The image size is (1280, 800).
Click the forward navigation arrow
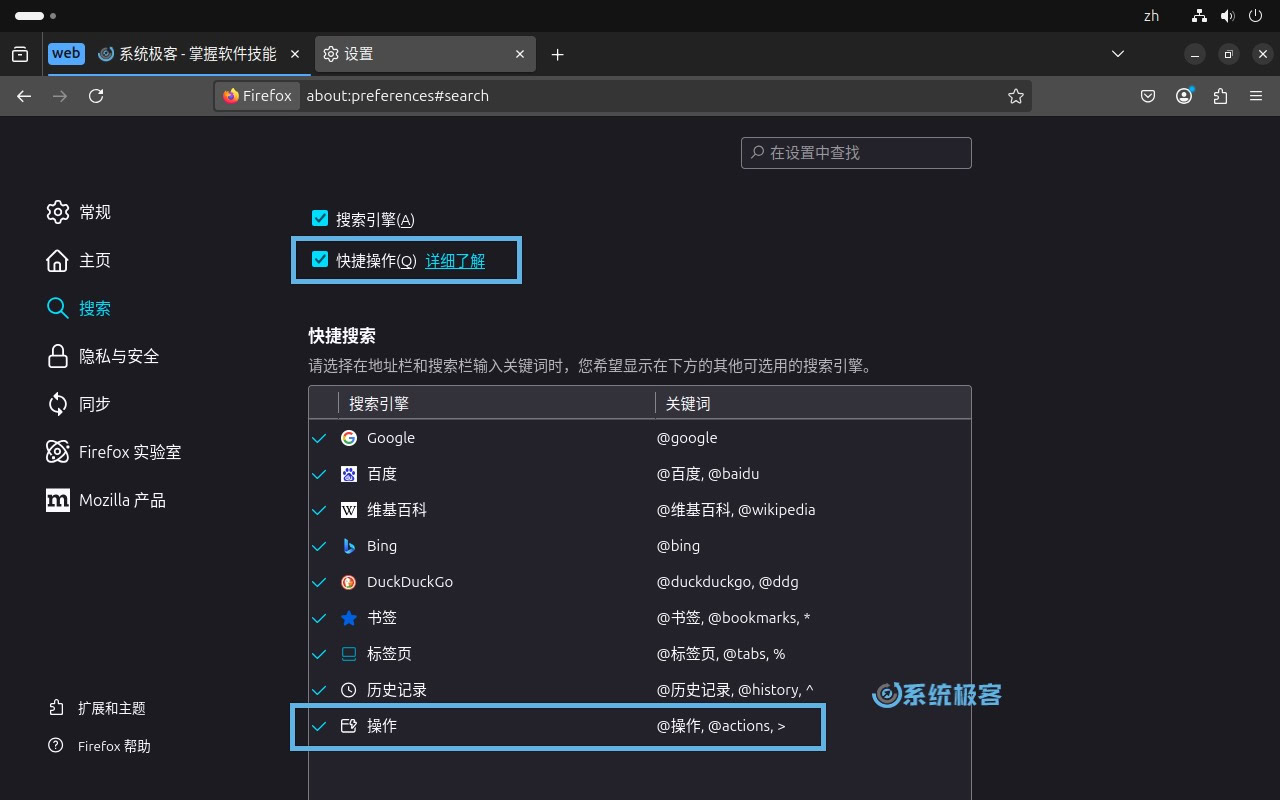coord(60,96)
